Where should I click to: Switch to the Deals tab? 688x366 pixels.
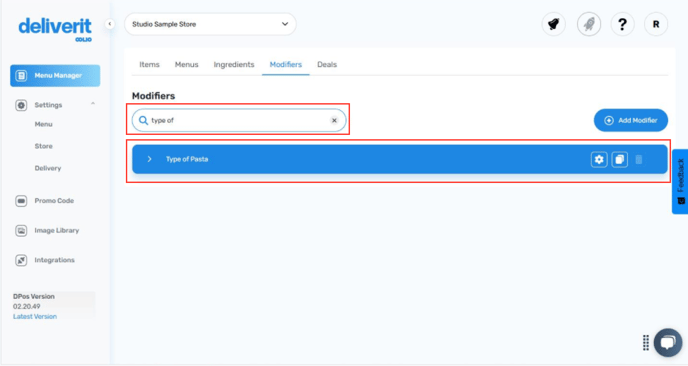click(x=327, y=65)
